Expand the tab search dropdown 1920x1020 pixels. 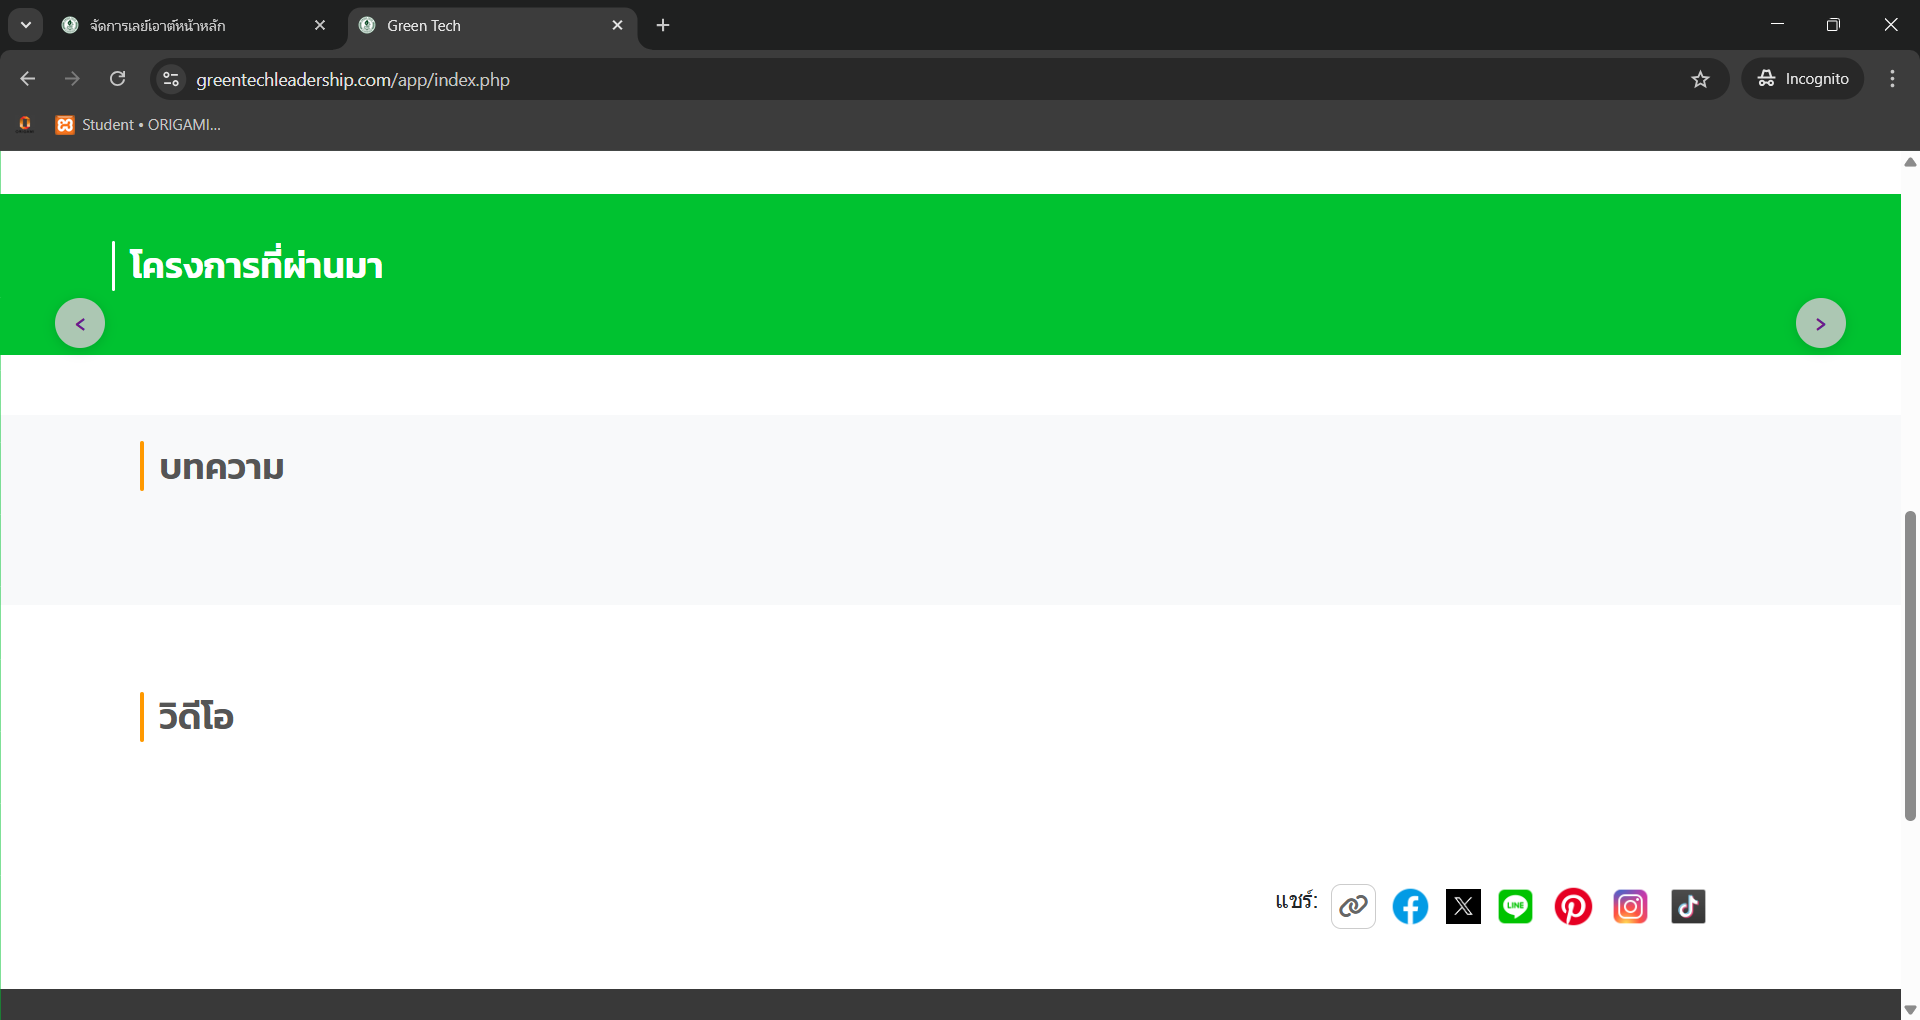pos(26,25)
